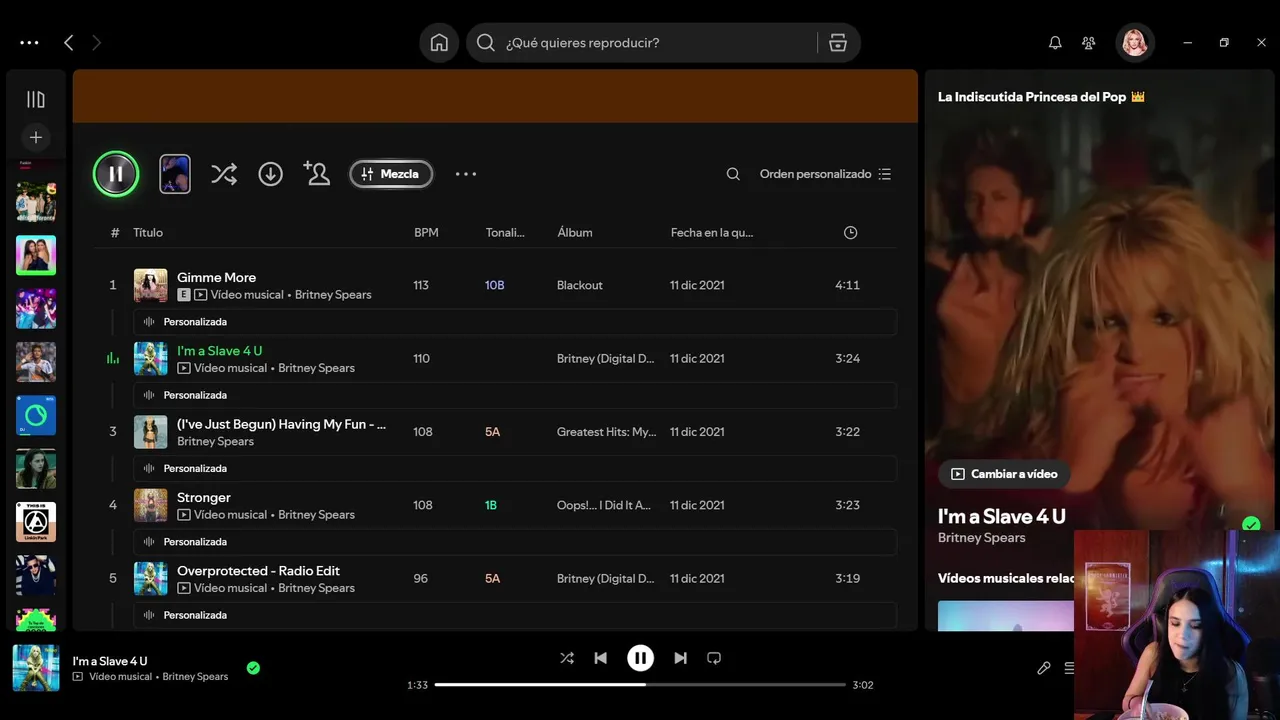
Task: Open more options for playlist
Action: point(466,174)
